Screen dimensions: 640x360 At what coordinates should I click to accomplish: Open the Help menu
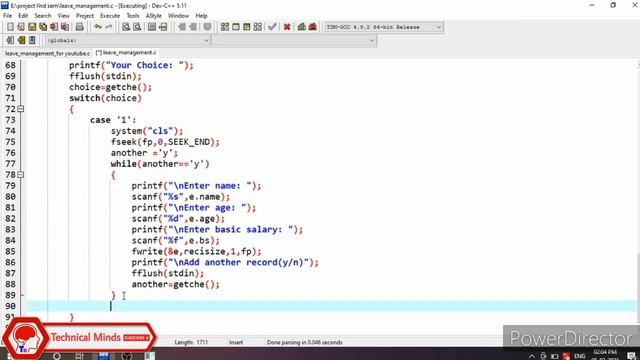[201, 16]
